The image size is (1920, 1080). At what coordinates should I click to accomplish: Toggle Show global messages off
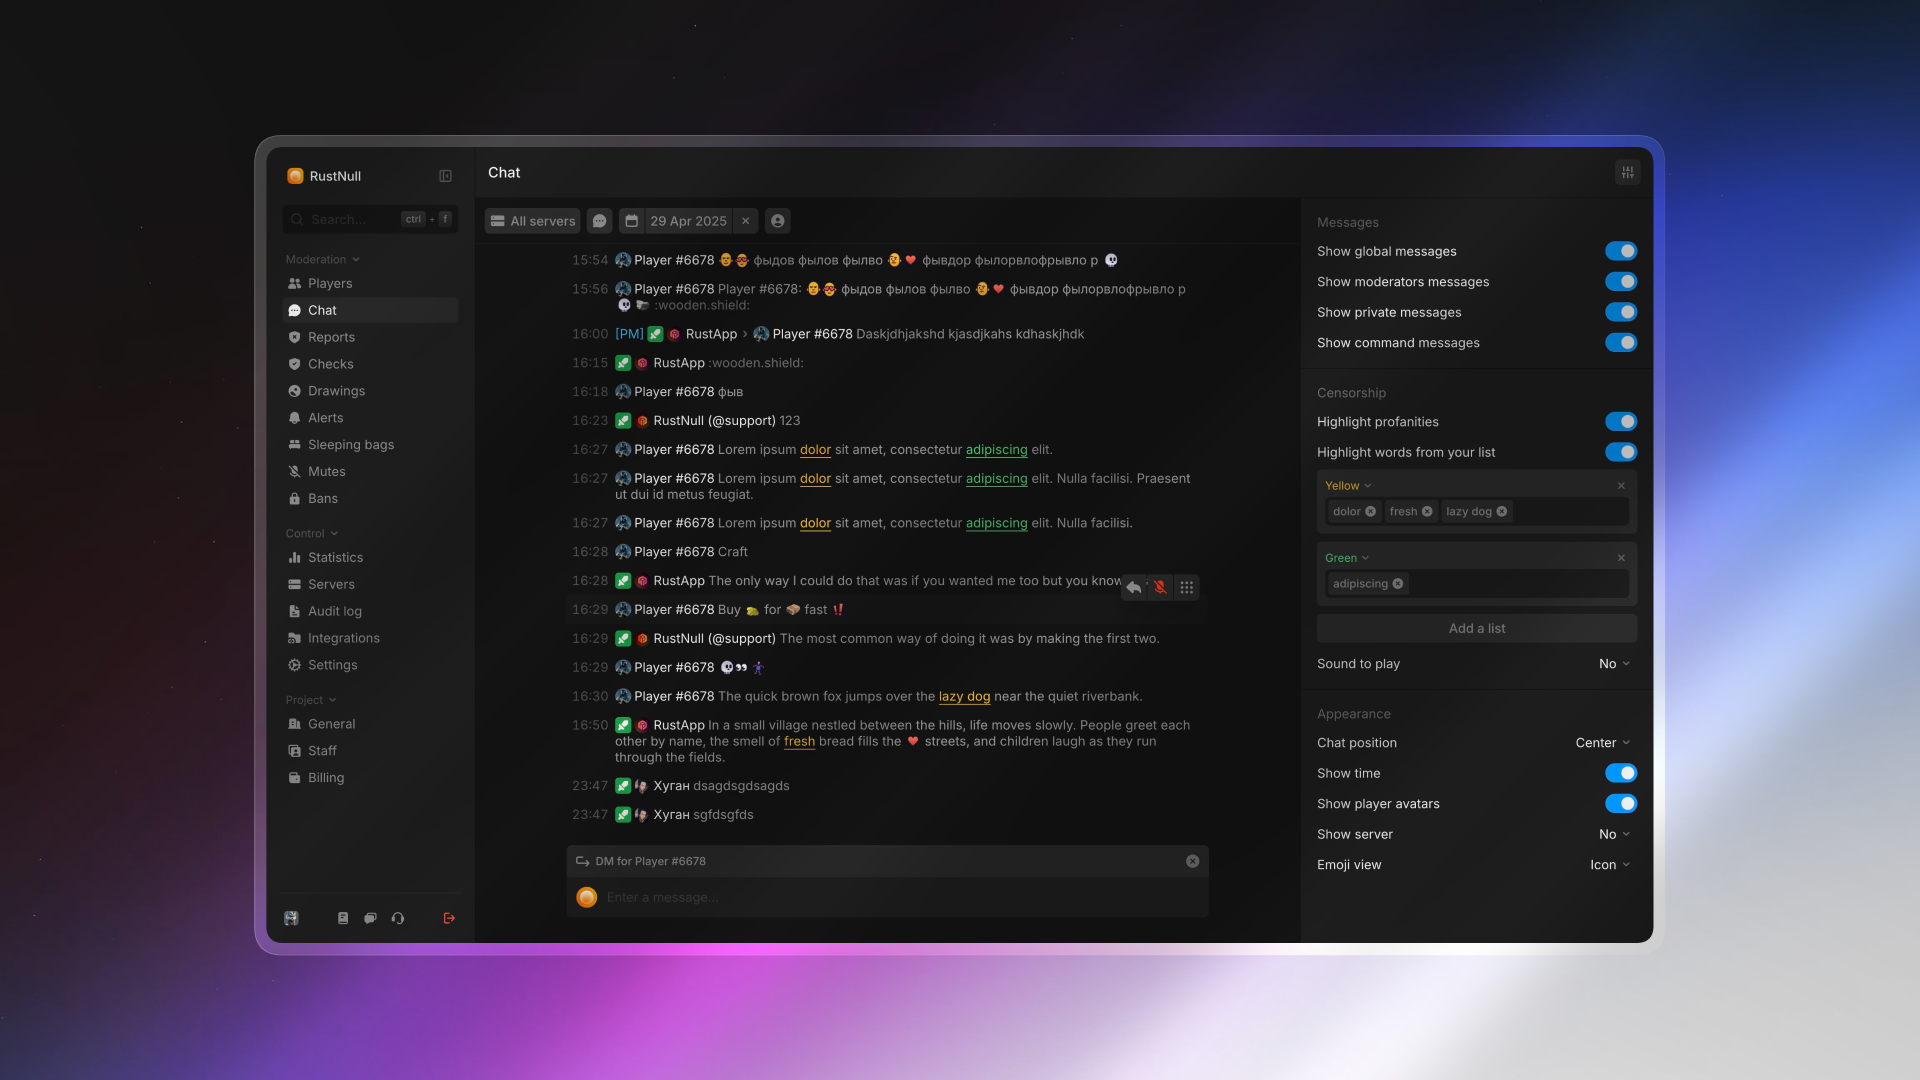(x=1620, y=251)
